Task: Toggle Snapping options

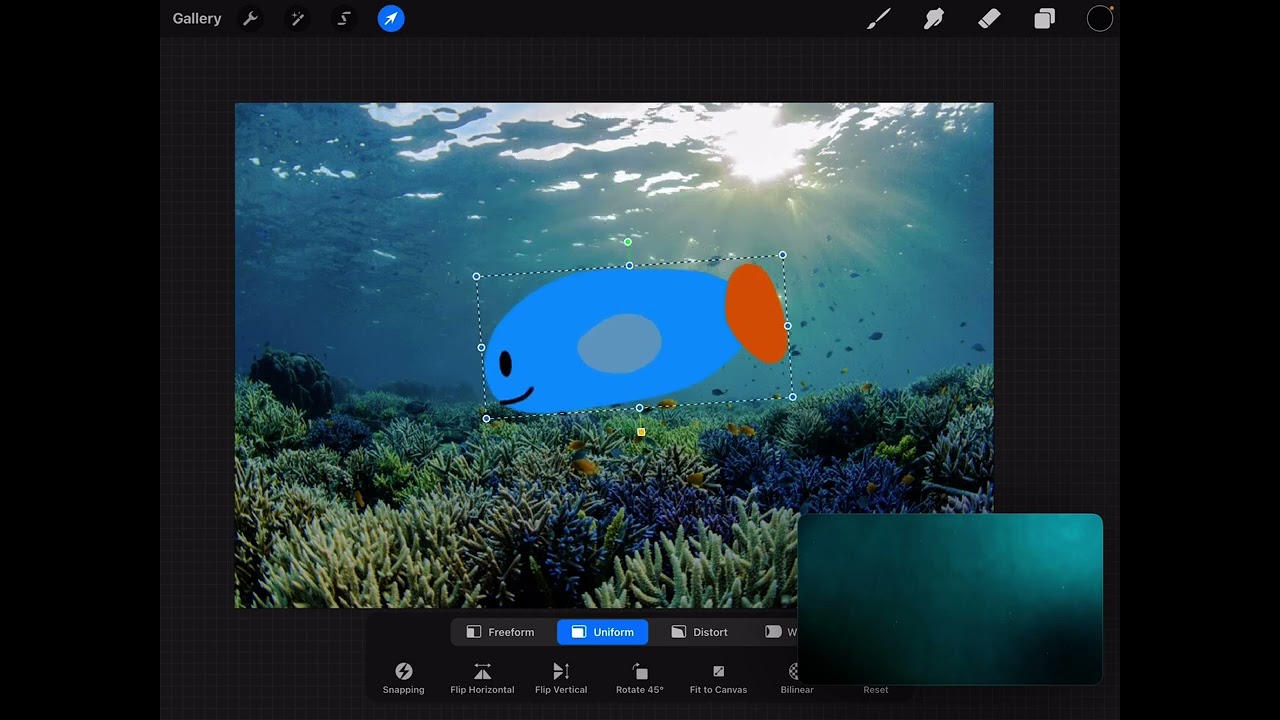Action: (404, 678)
